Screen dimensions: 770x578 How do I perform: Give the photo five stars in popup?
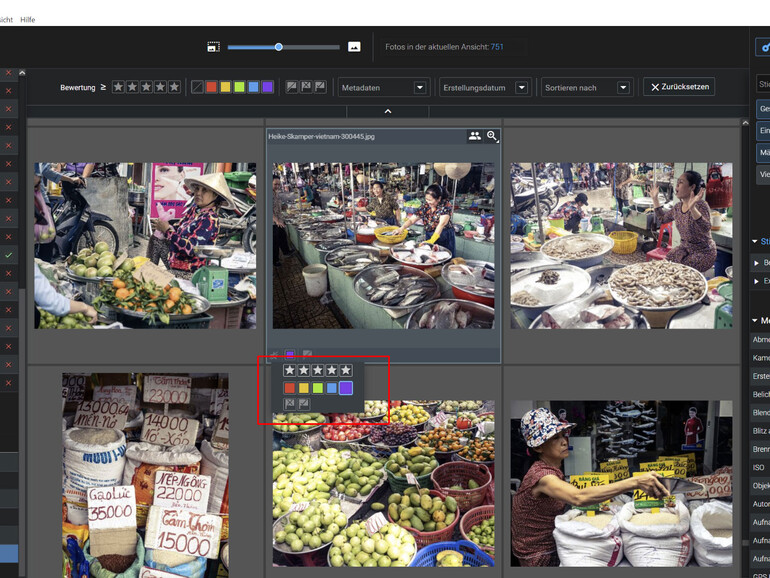(x=346, y=370)
